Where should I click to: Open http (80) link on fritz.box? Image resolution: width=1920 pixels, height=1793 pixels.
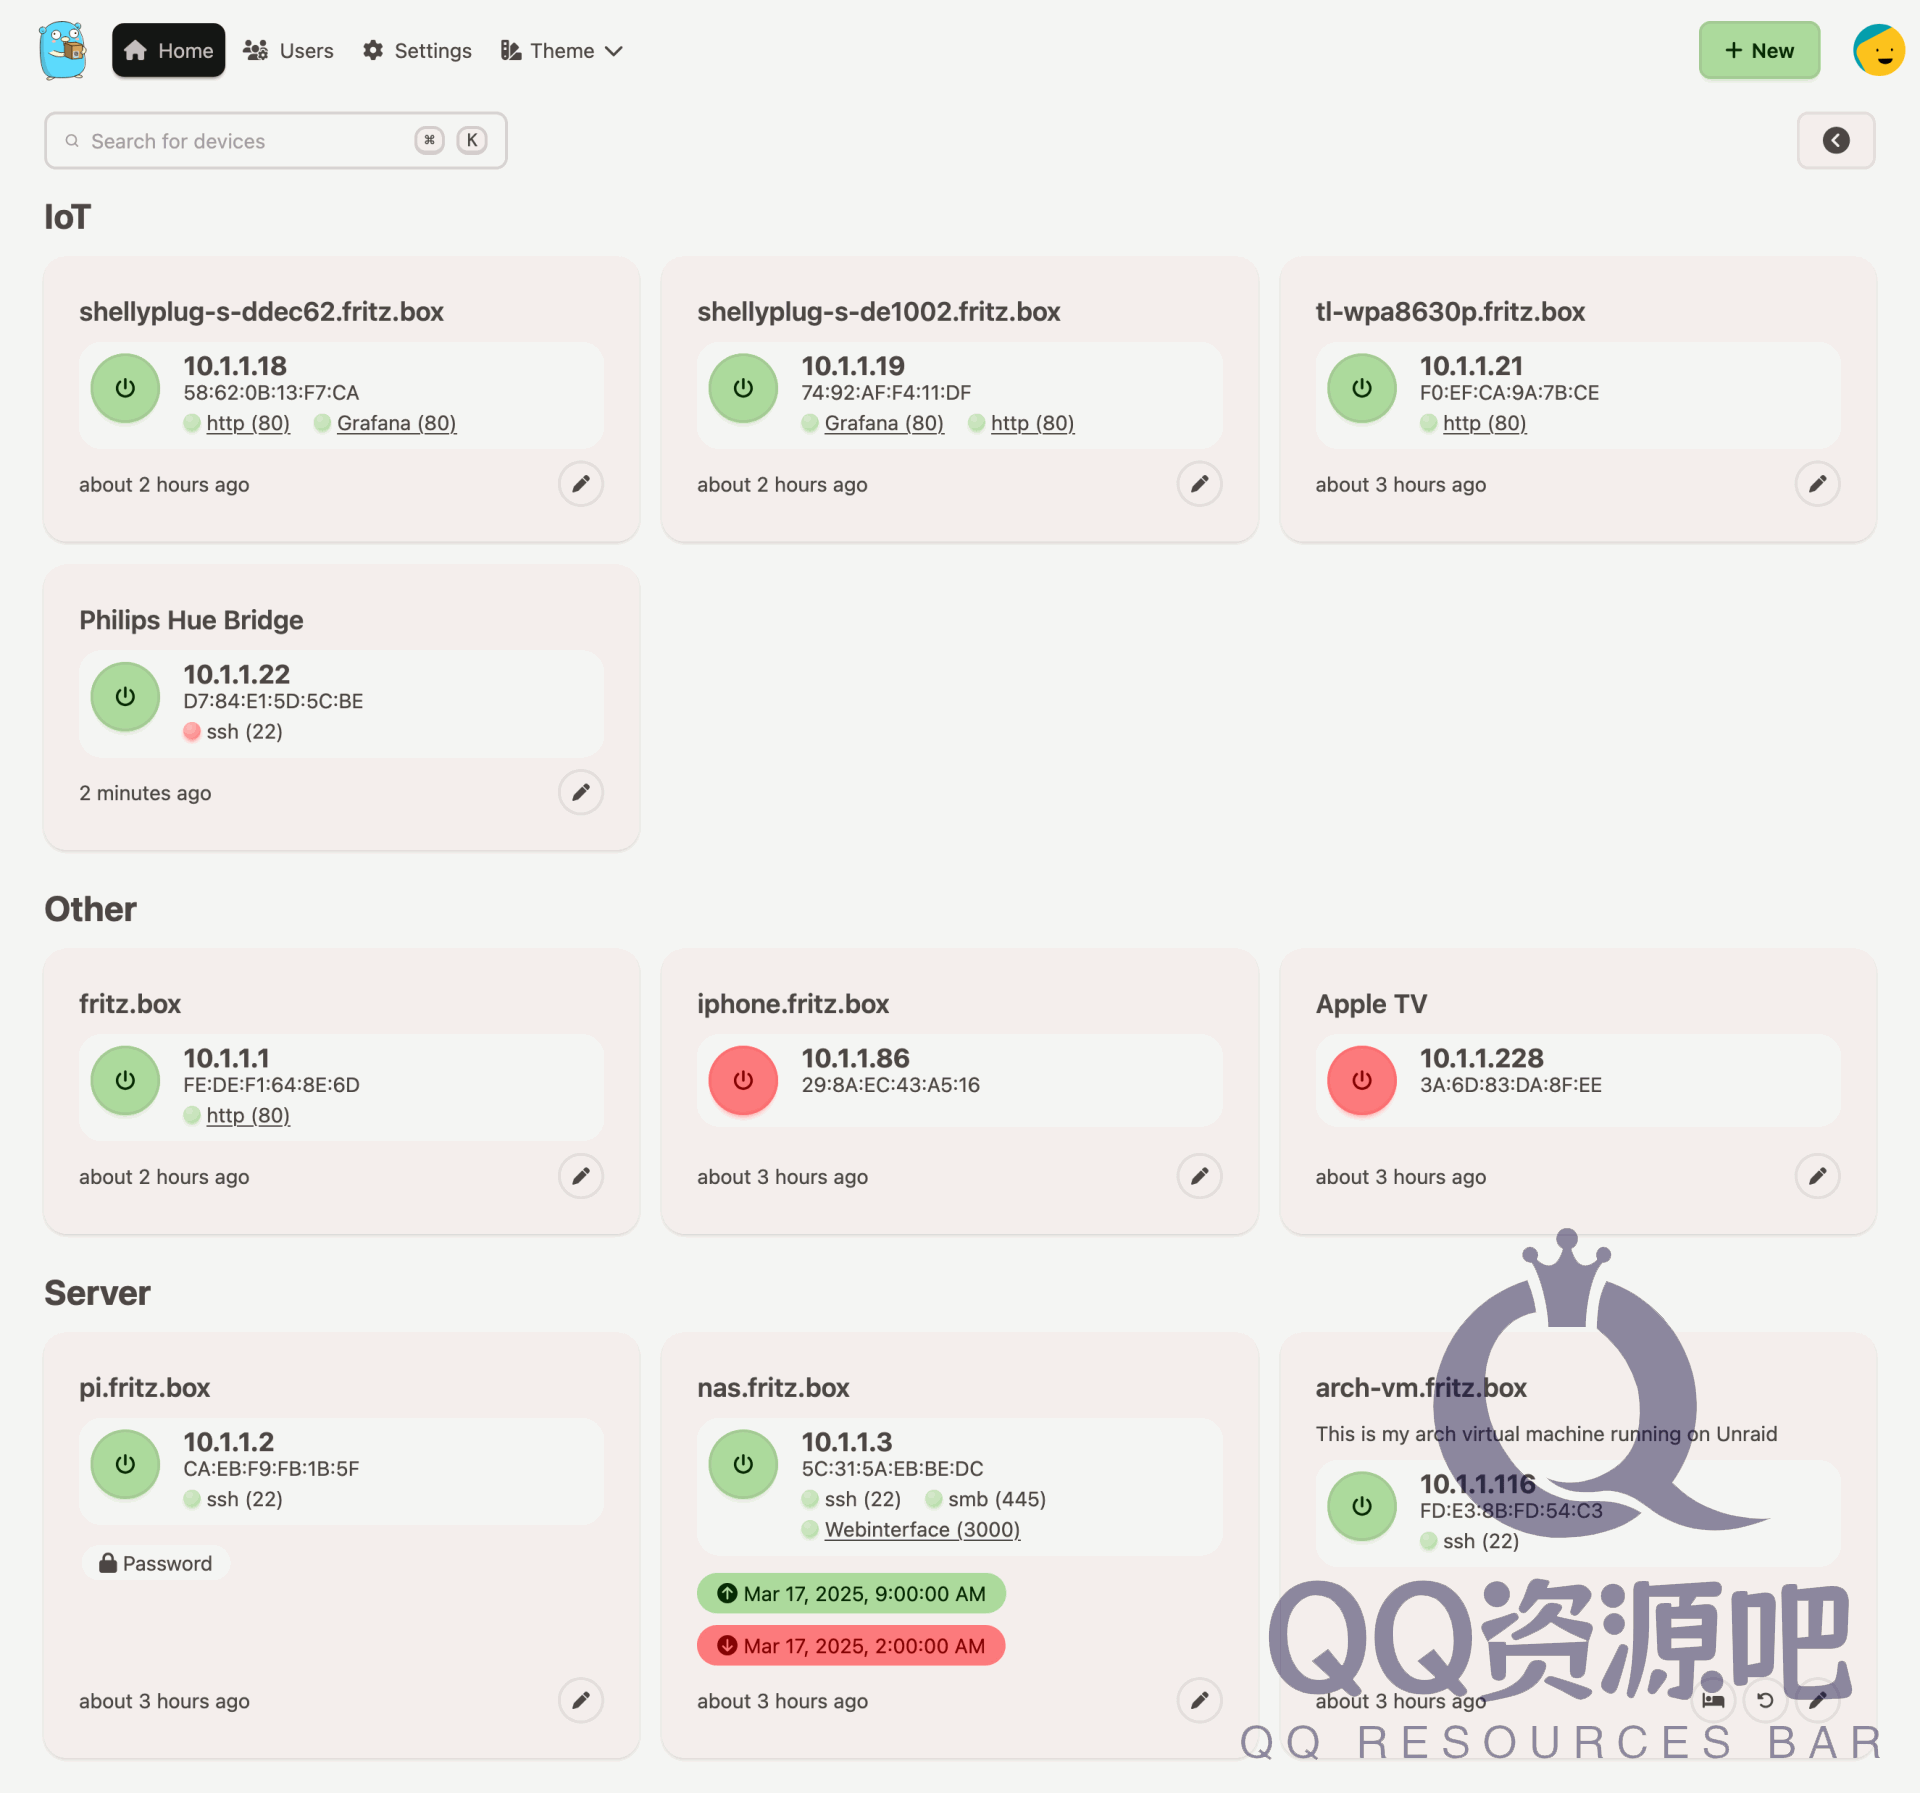point(248,1115)
